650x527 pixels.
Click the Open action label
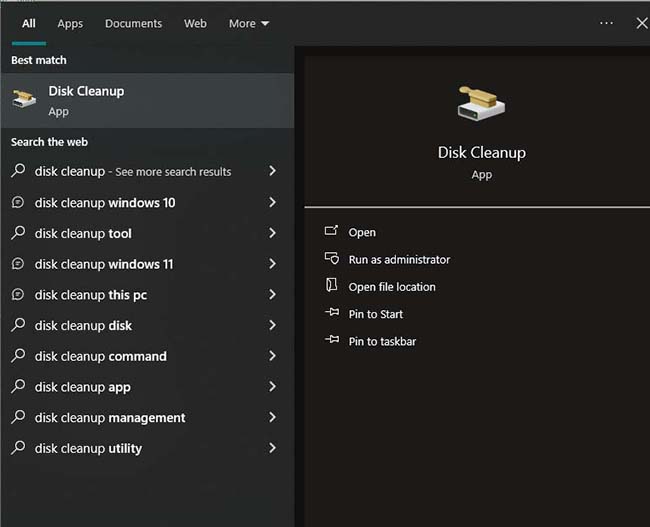(362, 232)
